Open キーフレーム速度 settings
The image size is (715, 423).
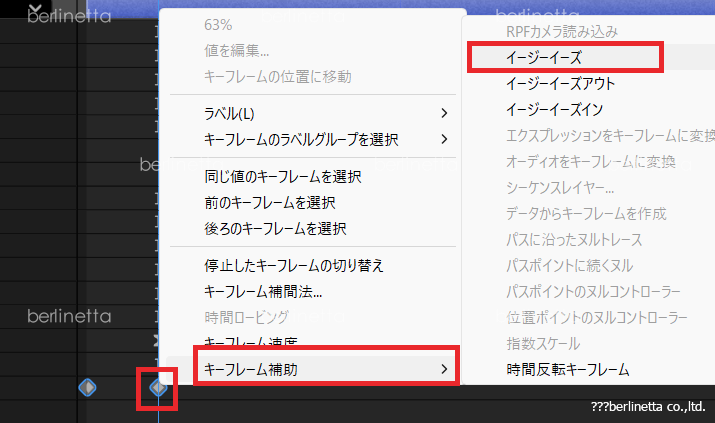point(250,342)
